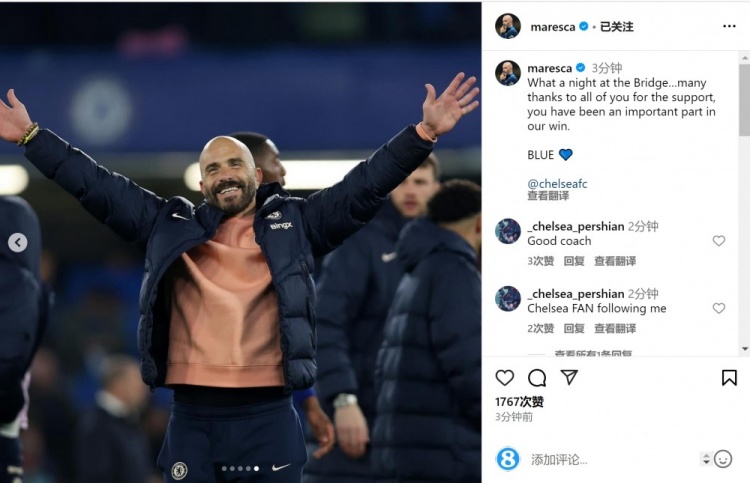Like the post with the heart icon
Screen dimensions: 750x483
[x=505, y=378]
